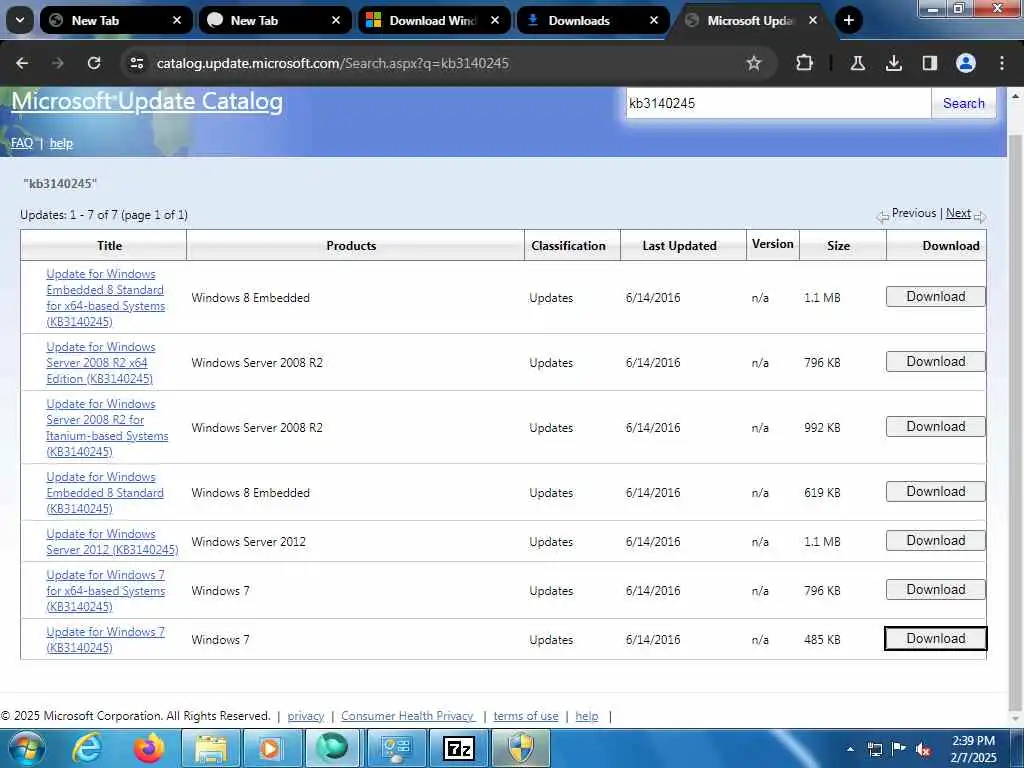Open the footer help link

[586, 716]
